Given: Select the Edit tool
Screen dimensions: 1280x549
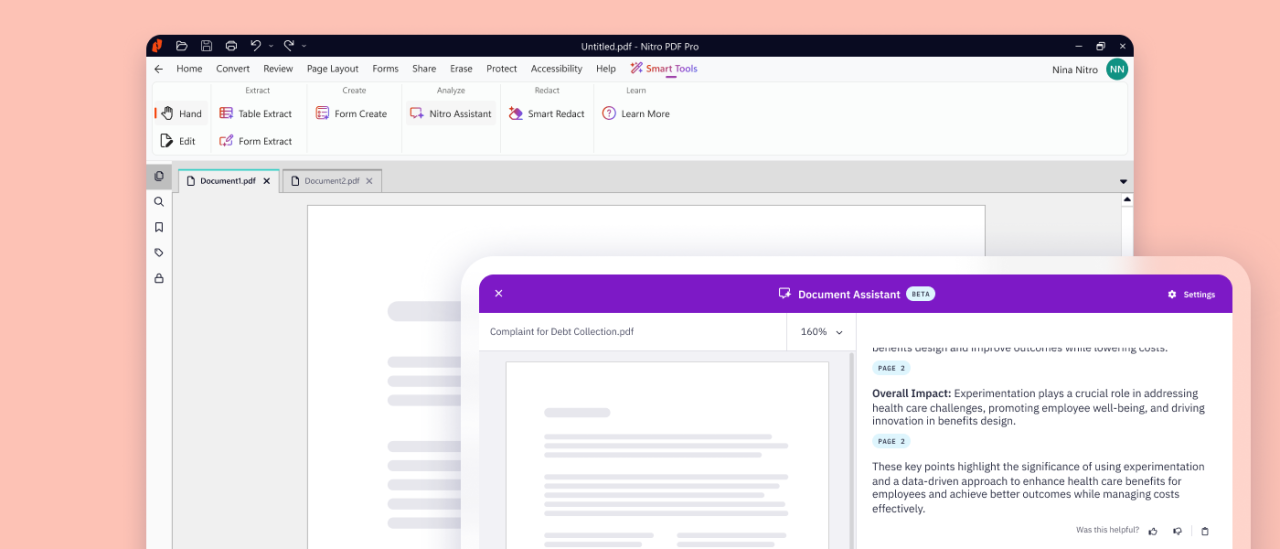Looking at the screenshot, I should point(178,141).
